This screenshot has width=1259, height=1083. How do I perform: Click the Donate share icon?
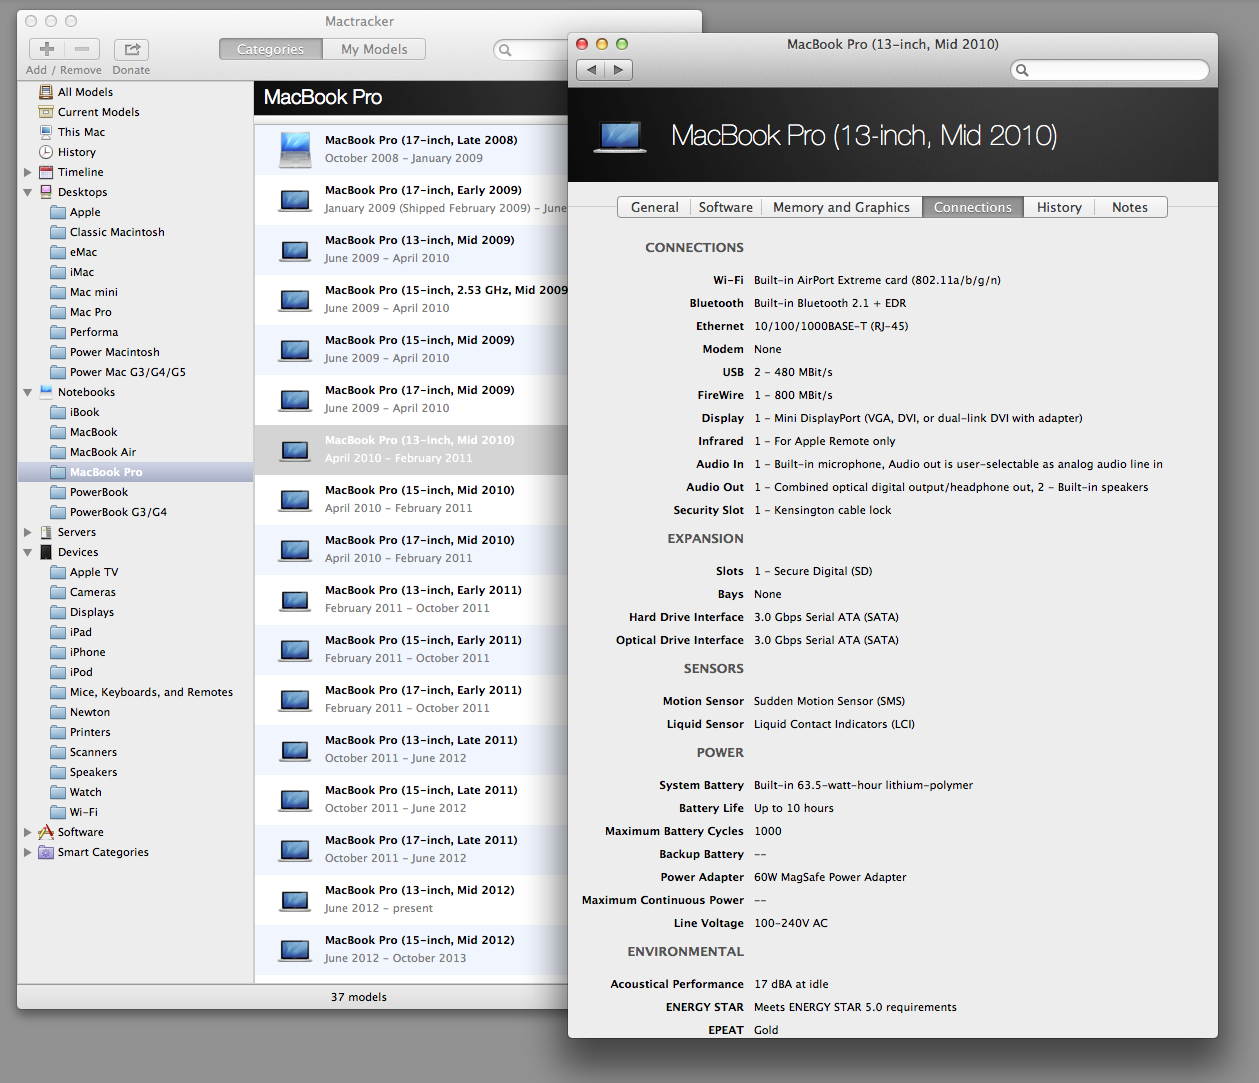click(x=131, y=49)
